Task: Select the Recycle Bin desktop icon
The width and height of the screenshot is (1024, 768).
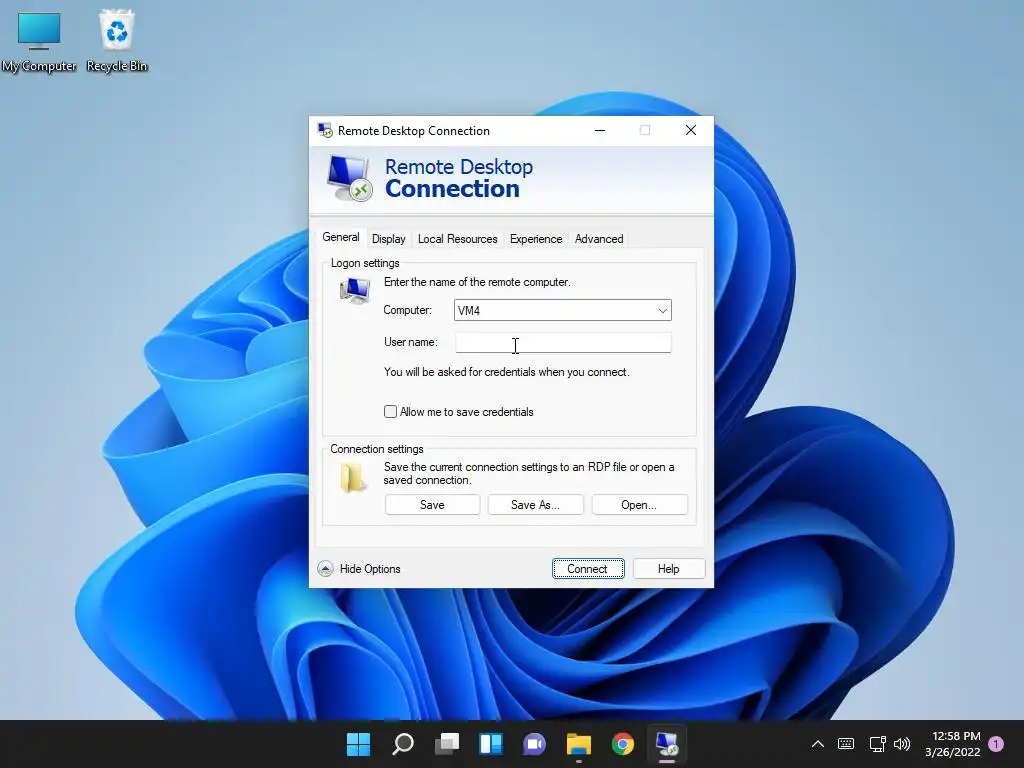Action: [x=116, y=41]
